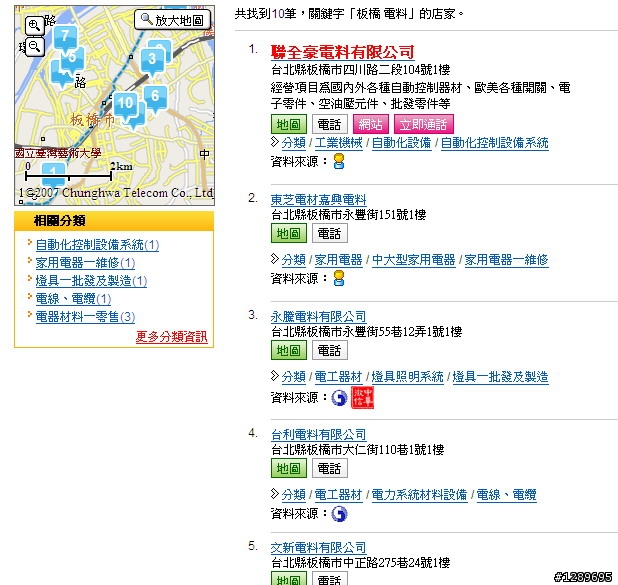Select sidebar category 家用電器一維修(1)
Image resolution: width=618 pixels, height=585 pixels.
[x=86, y=263]
